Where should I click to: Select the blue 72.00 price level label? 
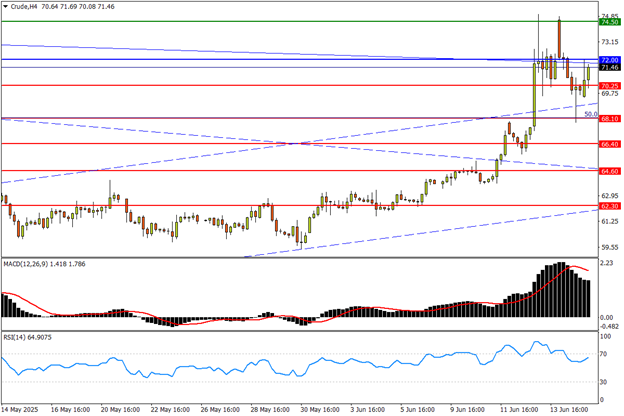coord(610,60)
